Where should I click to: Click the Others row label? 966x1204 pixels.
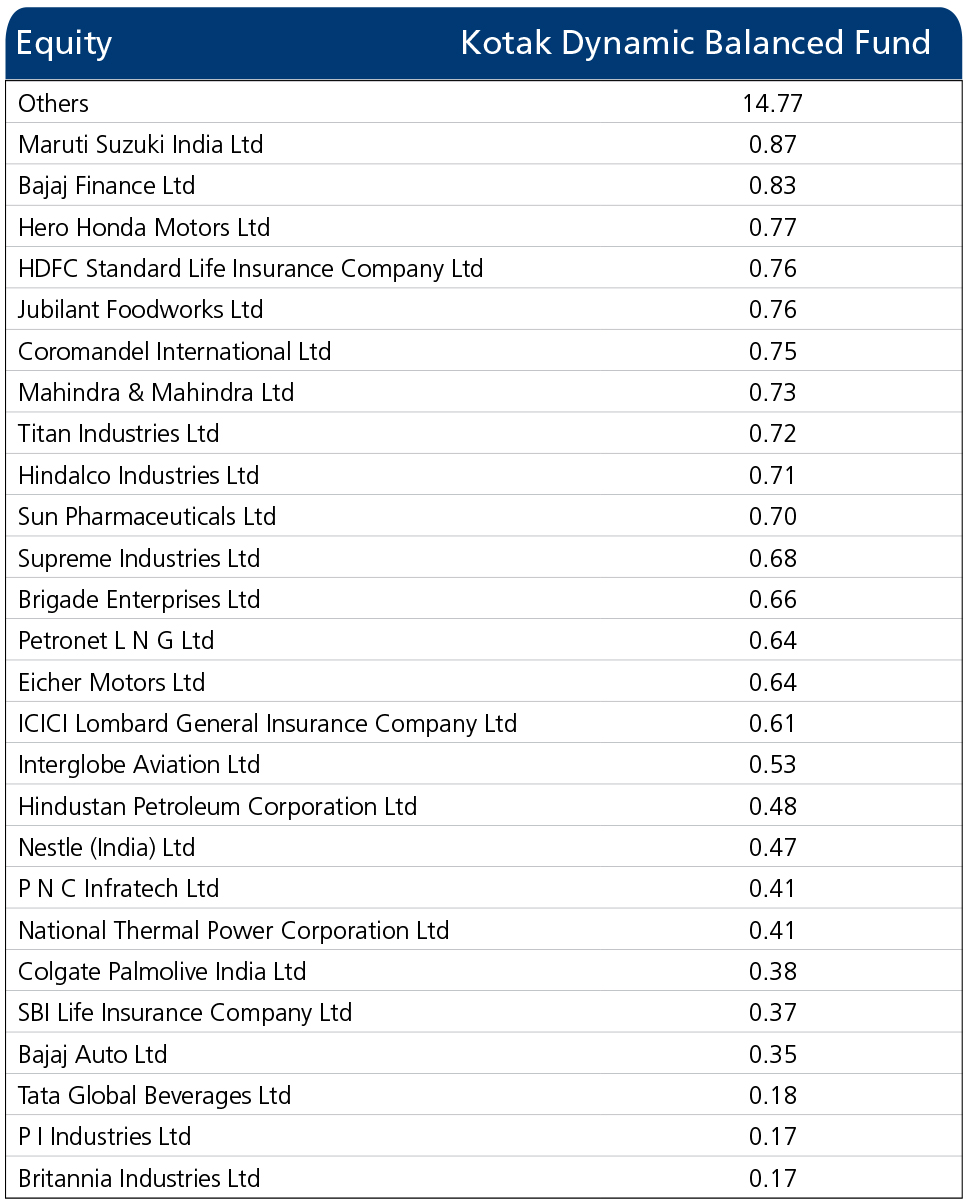tap(53, 103)
